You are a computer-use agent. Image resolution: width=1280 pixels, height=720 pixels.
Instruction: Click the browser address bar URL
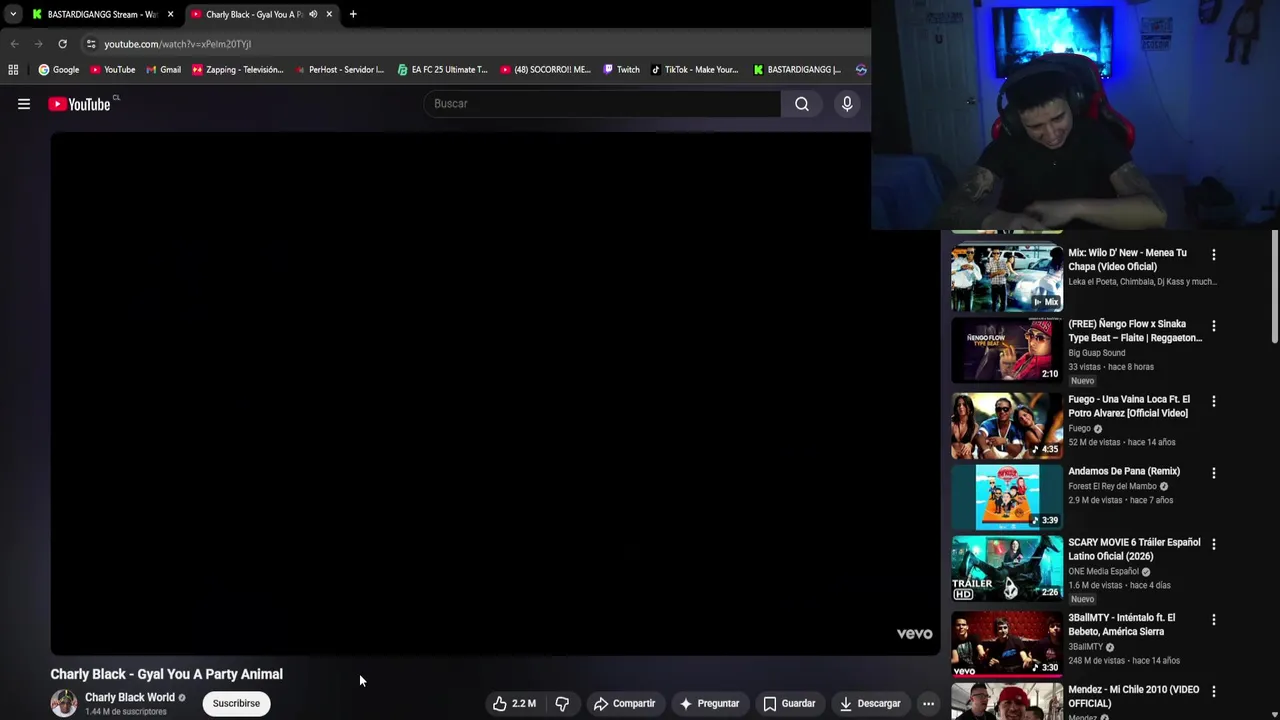click(x=178, y=44)
